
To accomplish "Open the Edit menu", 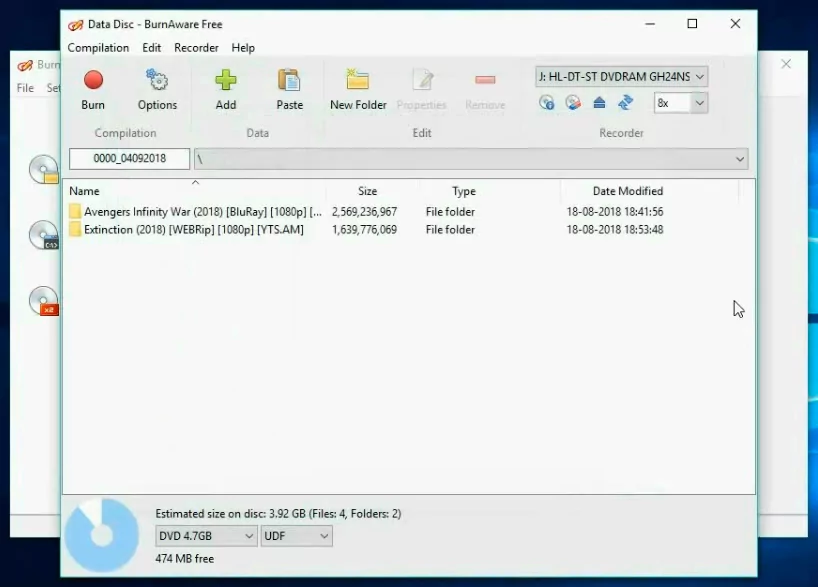I will click(151, 47).
